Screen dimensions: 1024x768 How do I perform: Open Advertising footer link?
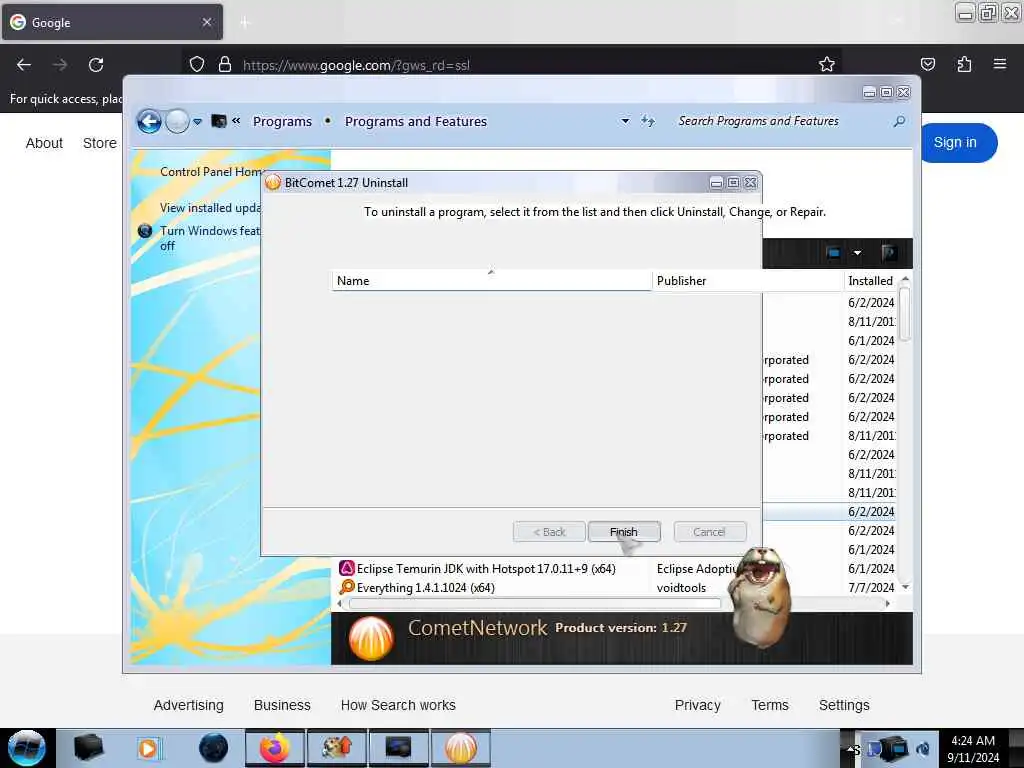coord(189,705)
